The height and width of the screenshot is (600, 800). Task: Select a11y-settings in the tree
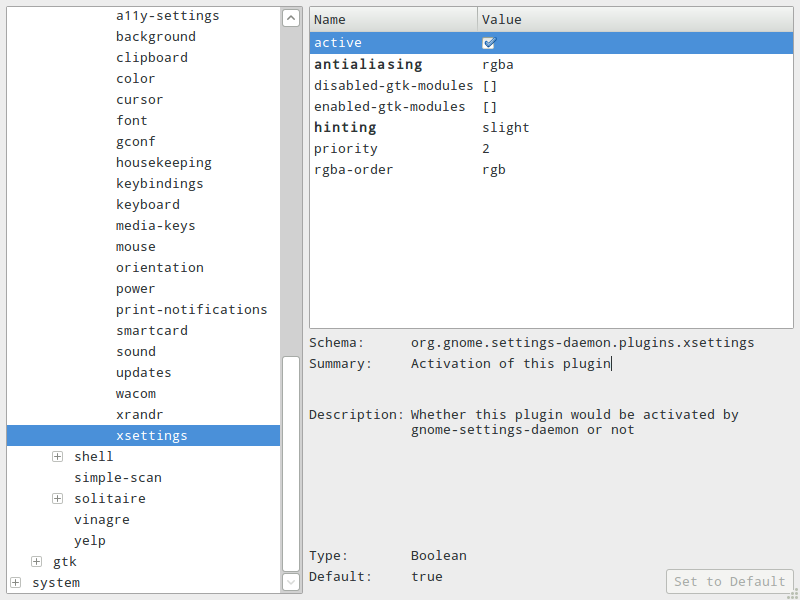coord(168,16)
